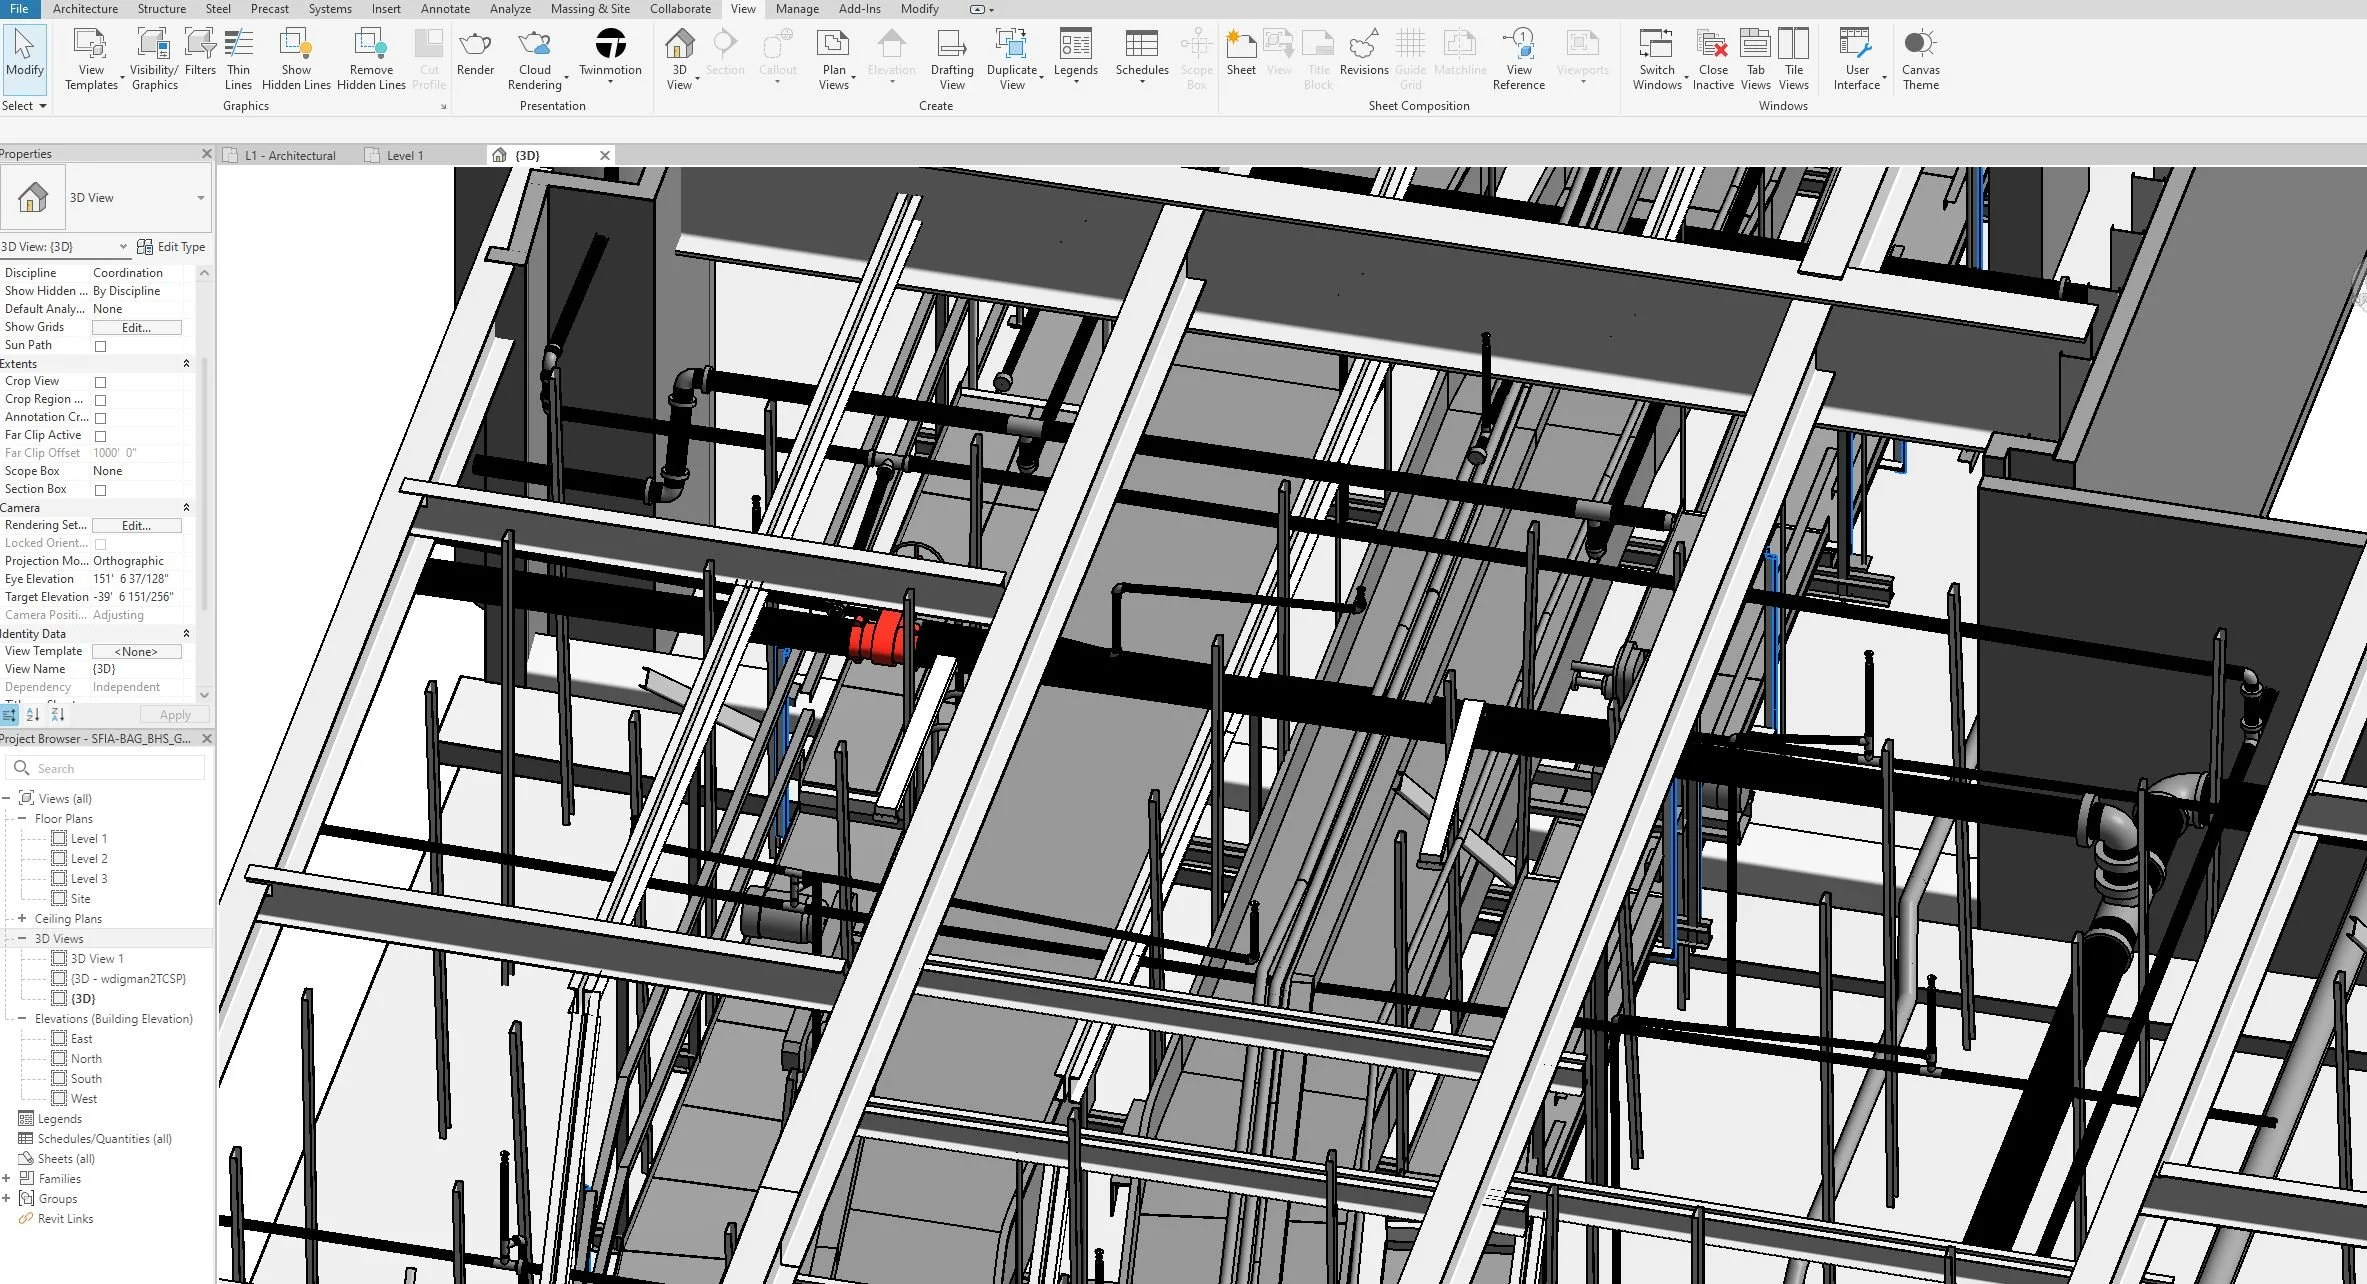Enable the Section Box checkbox
2367x1284 pixels.
[x=100, y=490]
